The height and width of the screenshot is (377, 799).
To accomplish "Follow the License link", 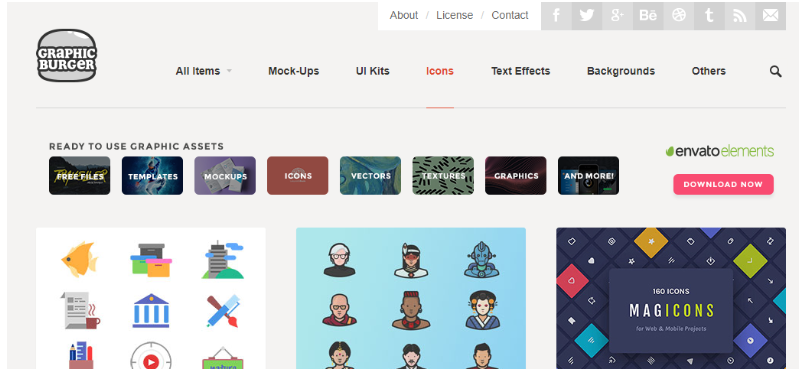I will point(455,15).
